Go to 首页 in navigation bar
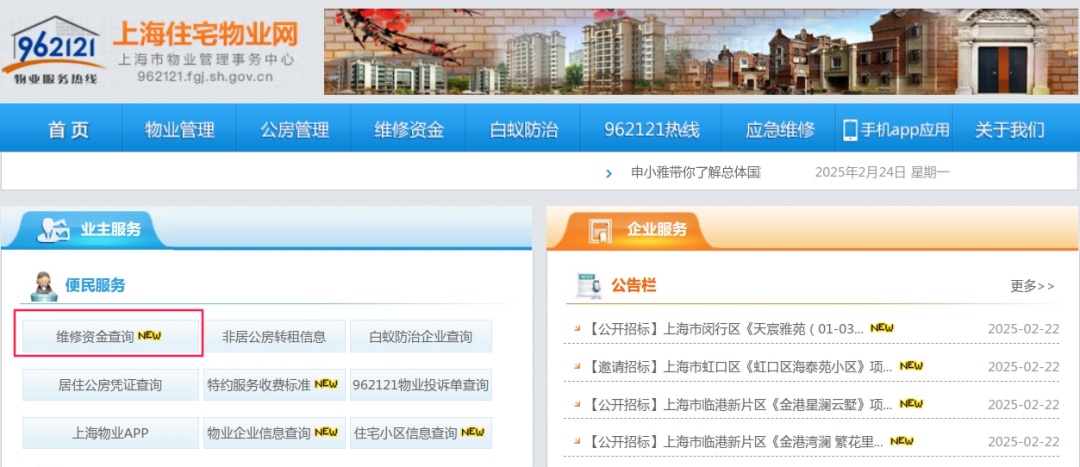 tap(68, 129)
